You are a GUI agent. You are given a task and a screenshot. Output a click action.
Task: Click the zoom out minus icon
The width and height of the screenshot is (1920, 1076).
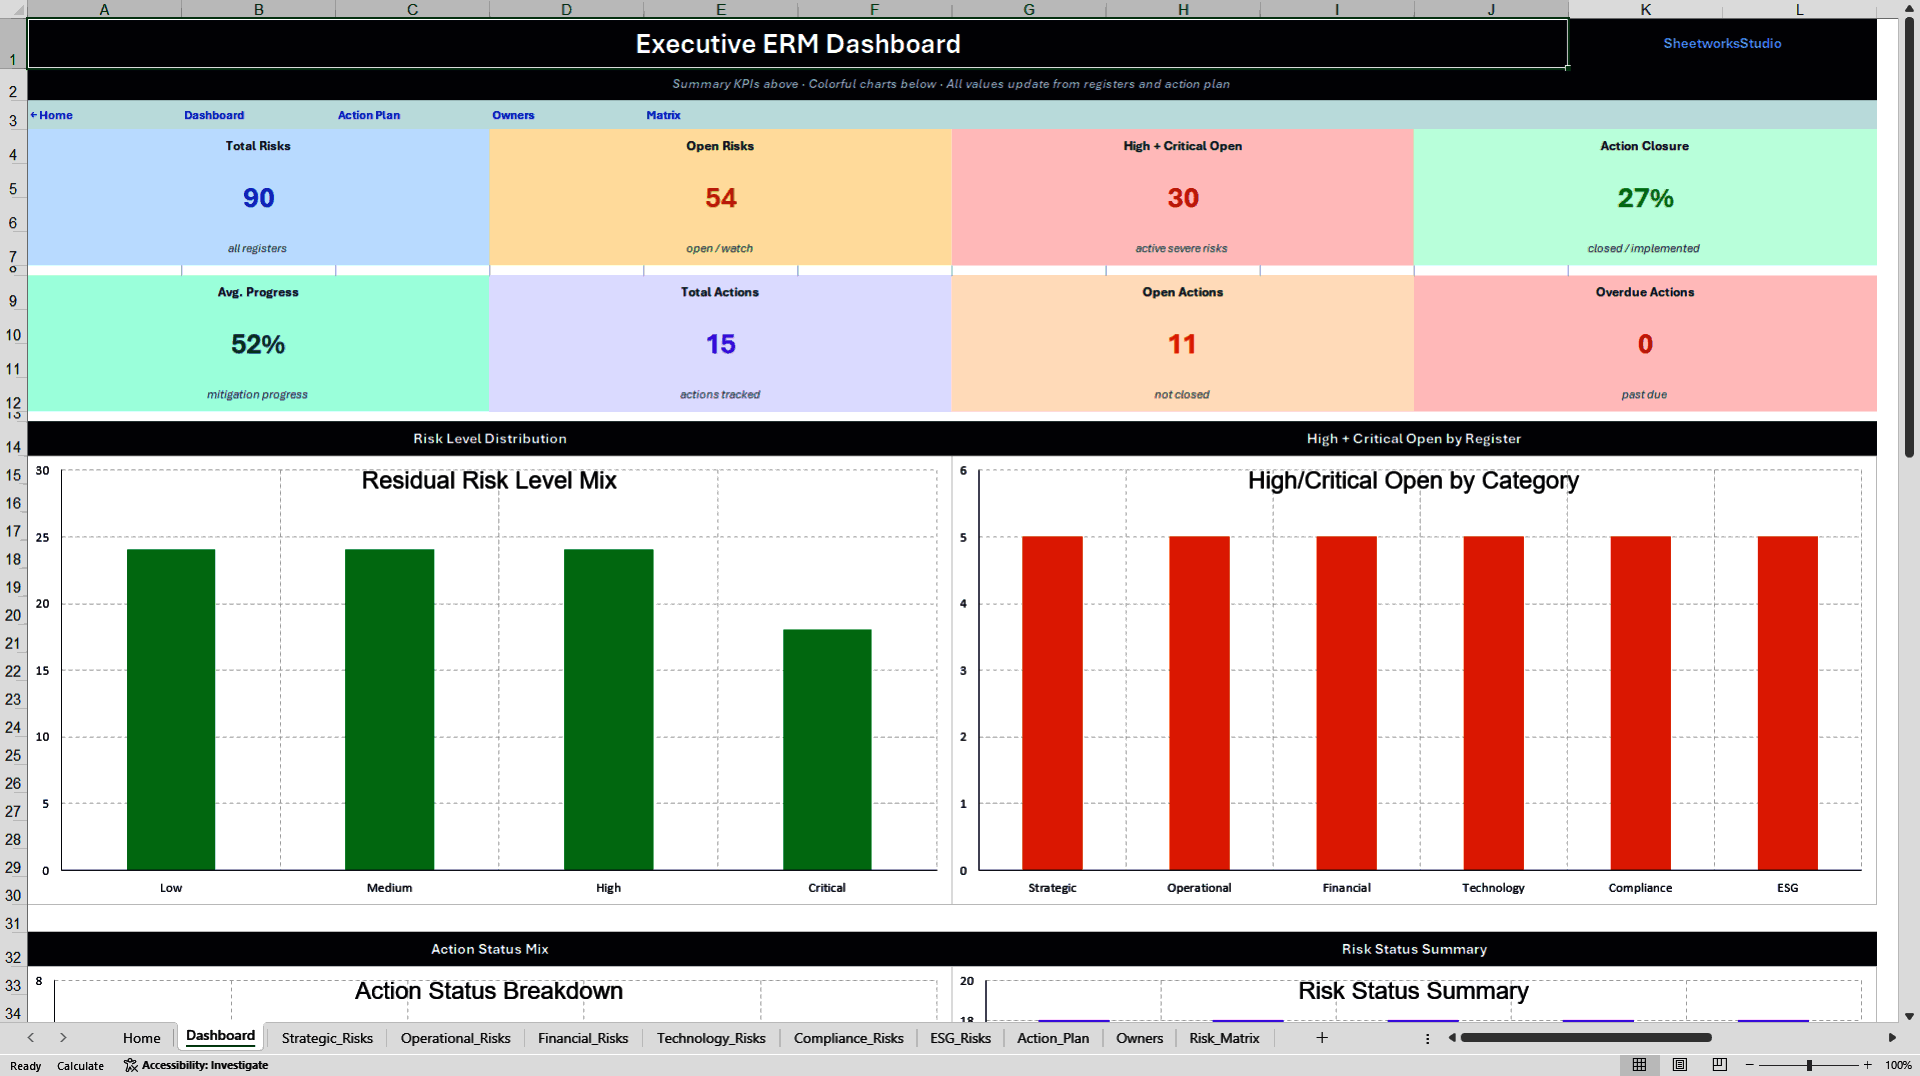click(x=1750, y=1065)
